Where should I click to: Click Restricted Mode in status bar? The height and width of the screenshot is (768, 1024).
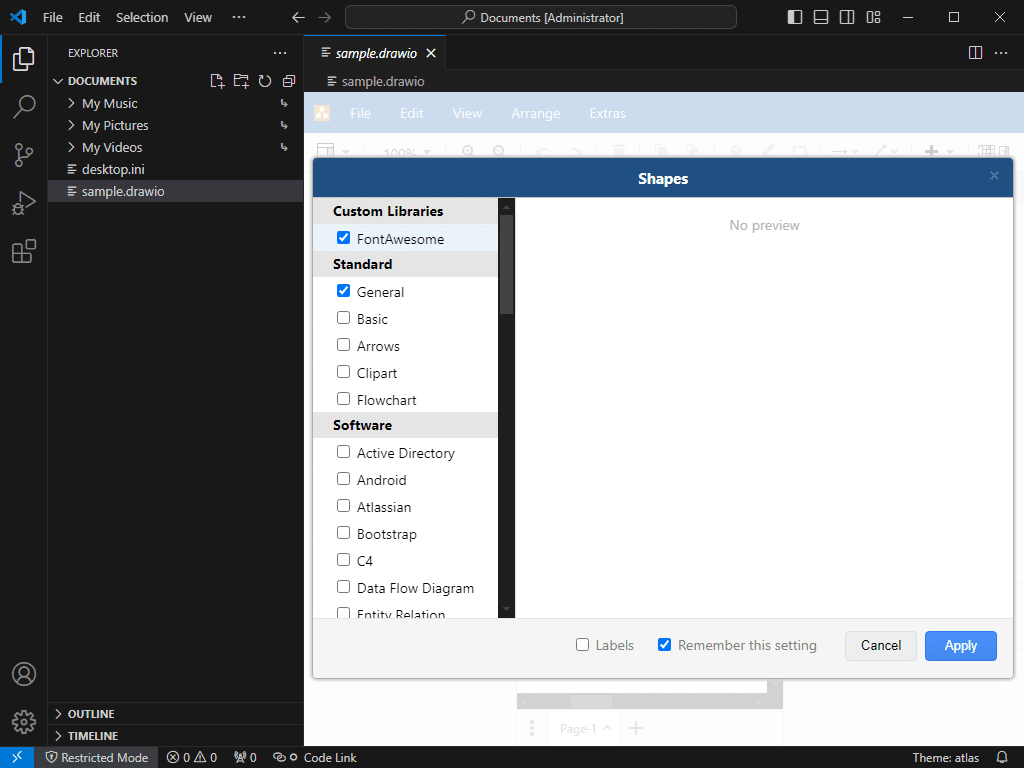coord(97,758)
